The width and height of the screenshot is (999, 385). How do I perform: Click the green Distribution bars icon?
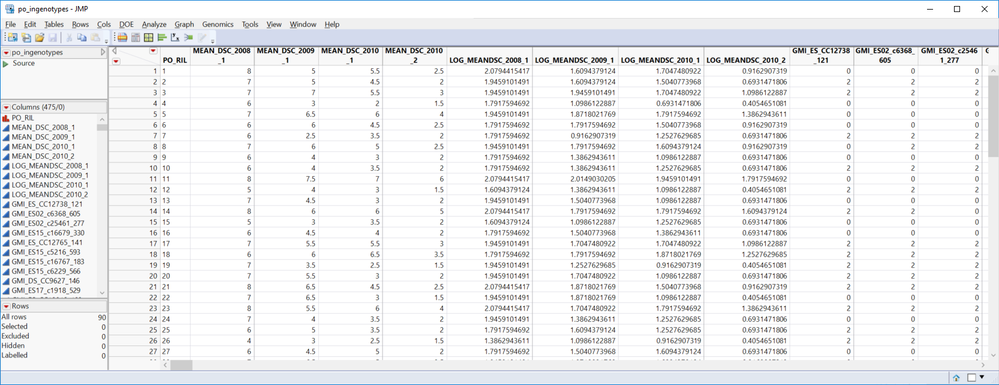tap(162, 38)
